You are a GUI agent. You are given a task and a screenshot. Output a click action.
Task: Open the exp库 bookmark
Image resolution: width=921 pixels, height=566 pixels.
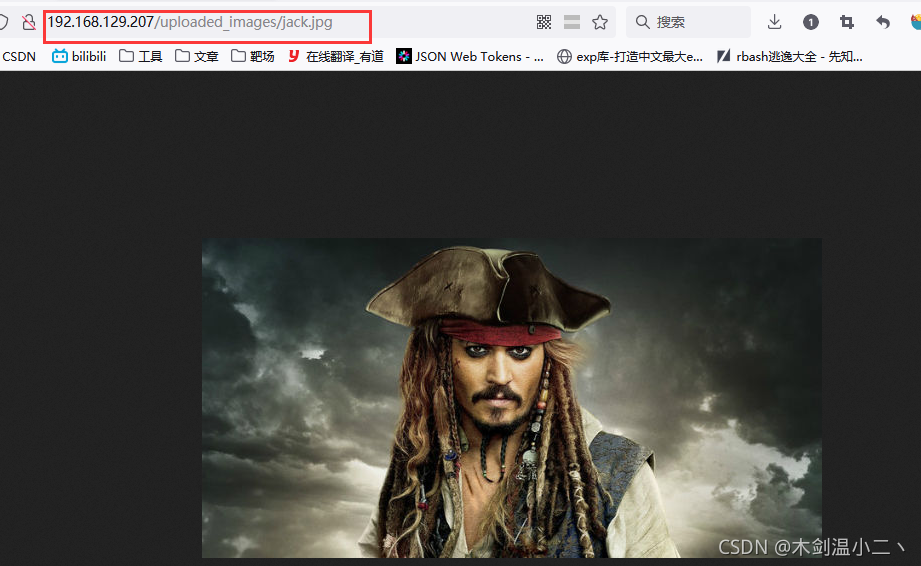[x=630, y=56]
